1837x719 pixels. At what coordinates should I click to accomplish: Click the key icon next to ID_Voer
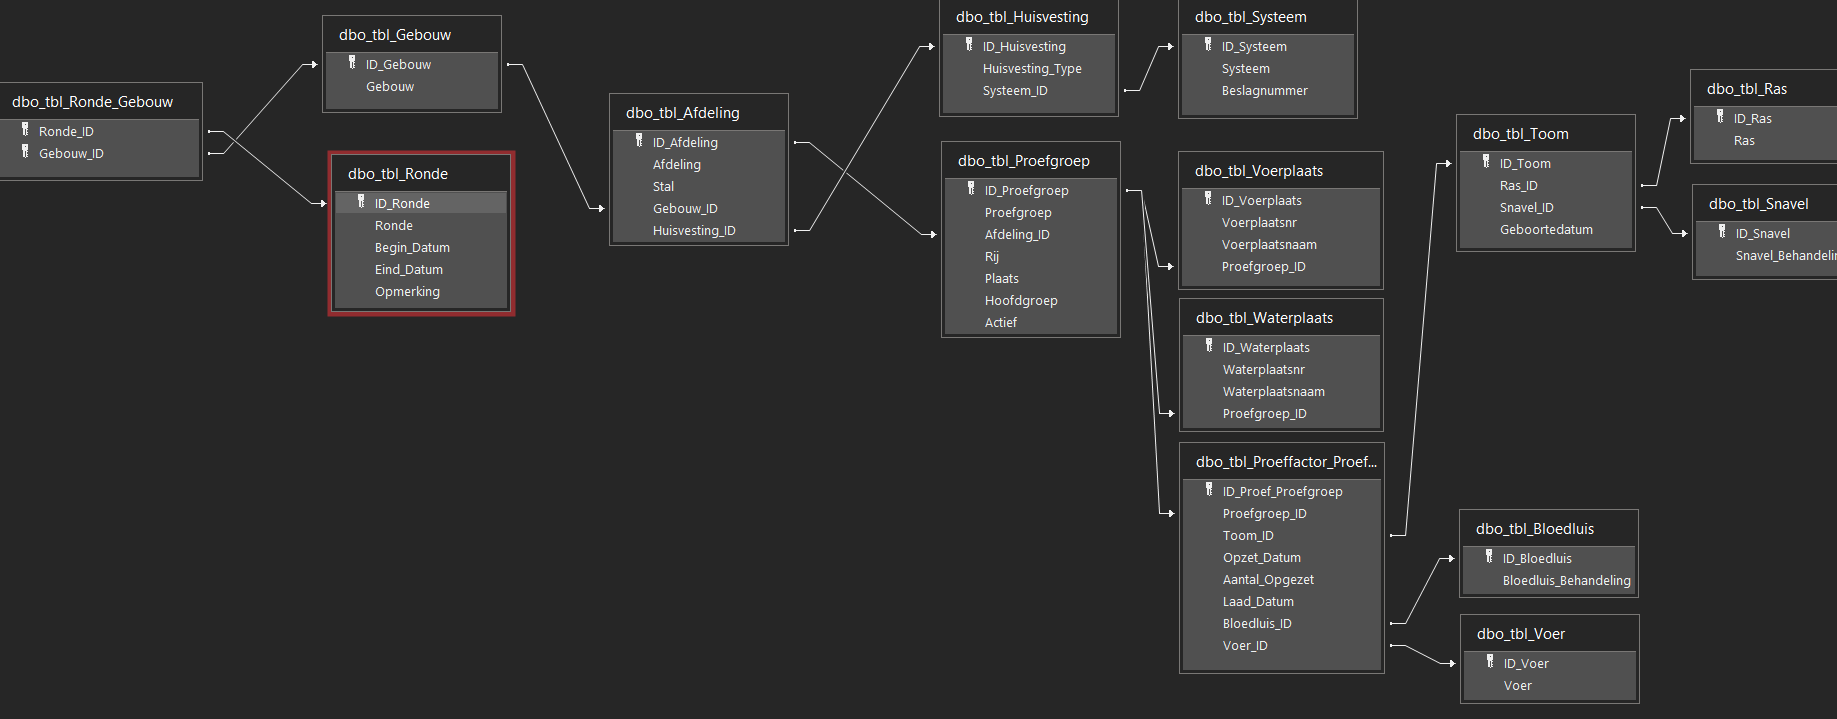click(1490, 662)
